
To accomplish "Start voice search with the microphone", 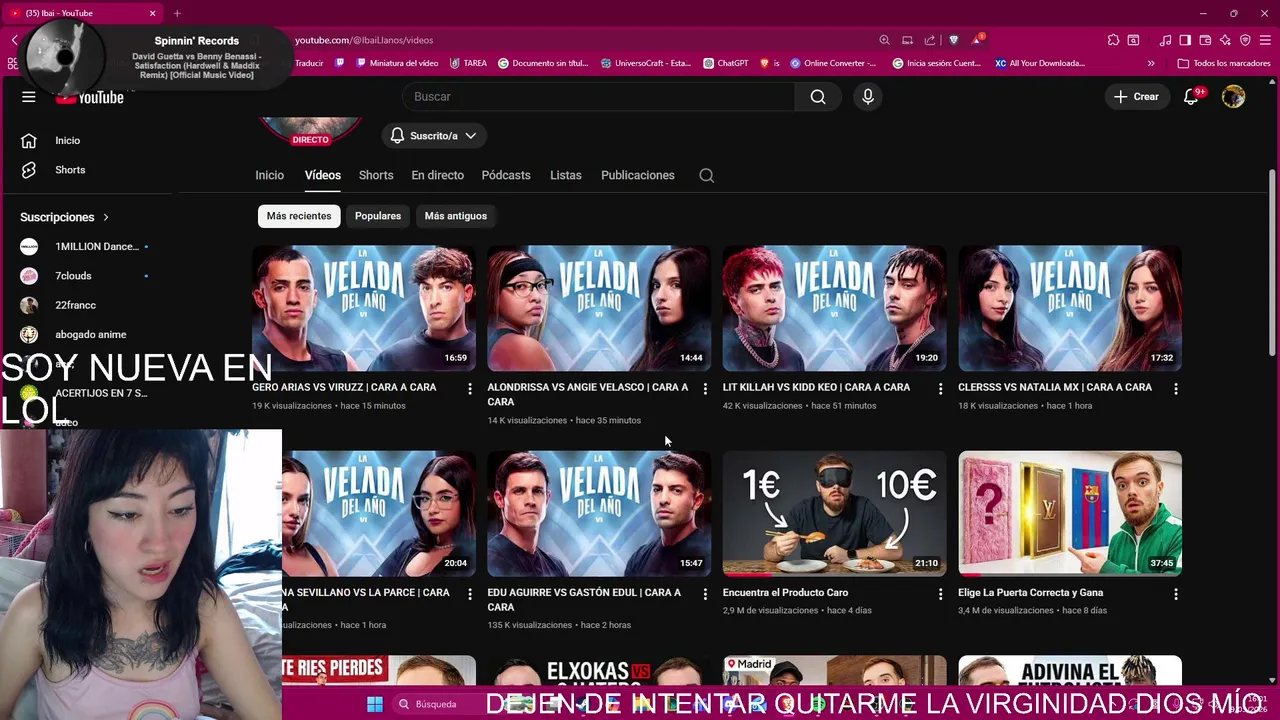I will pyautogui.click(x=868, y=97).
